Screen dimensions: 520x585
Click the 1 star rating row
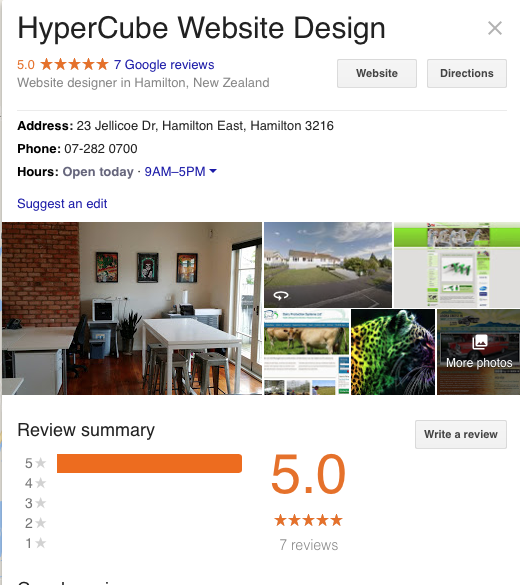(x=133, y=543)
